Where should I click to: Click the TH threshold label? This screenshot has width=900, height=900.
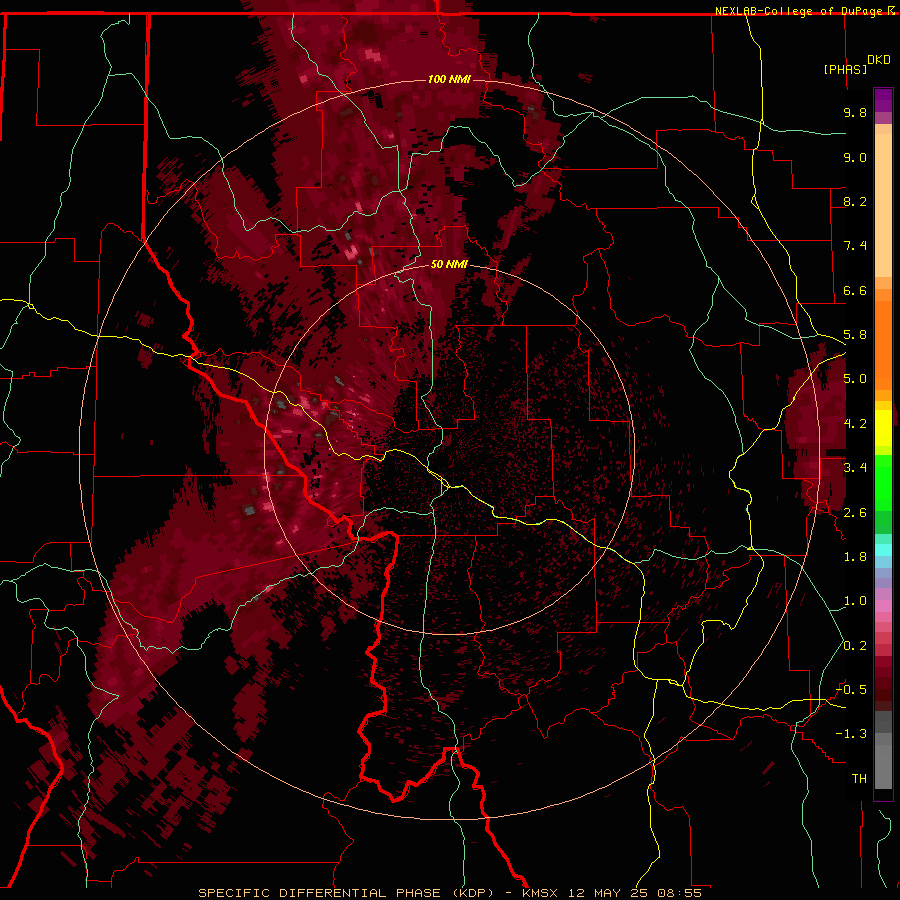[x=859, y=779]
